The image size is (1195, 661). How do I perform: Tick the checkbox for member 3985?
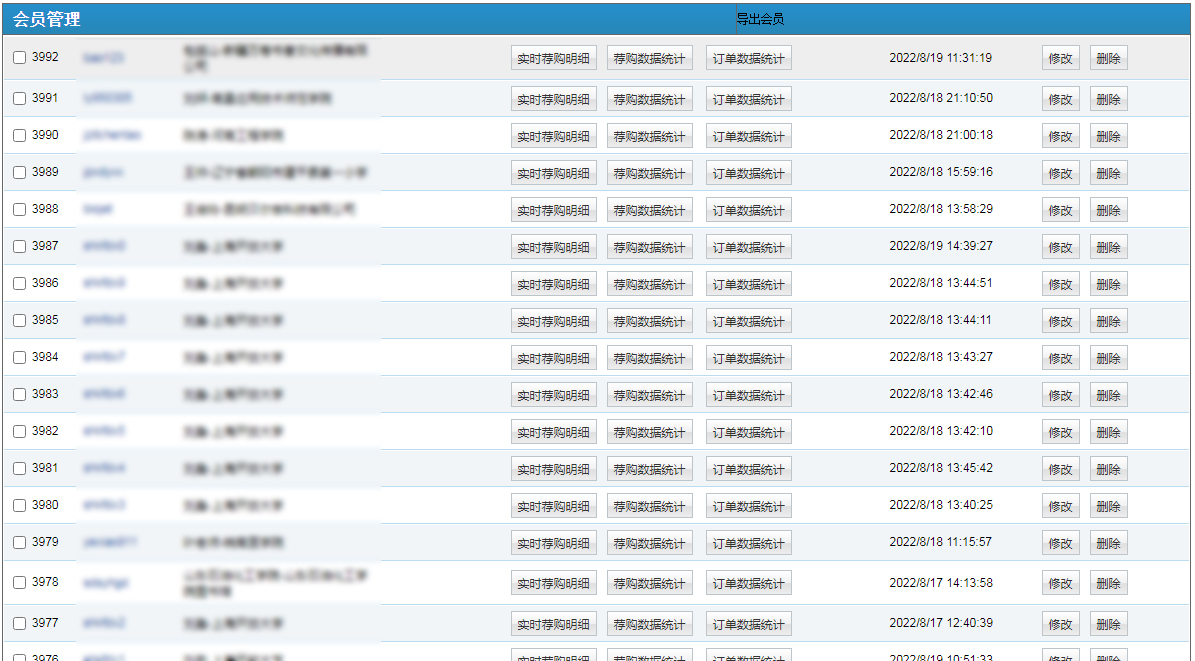(19, 321)
